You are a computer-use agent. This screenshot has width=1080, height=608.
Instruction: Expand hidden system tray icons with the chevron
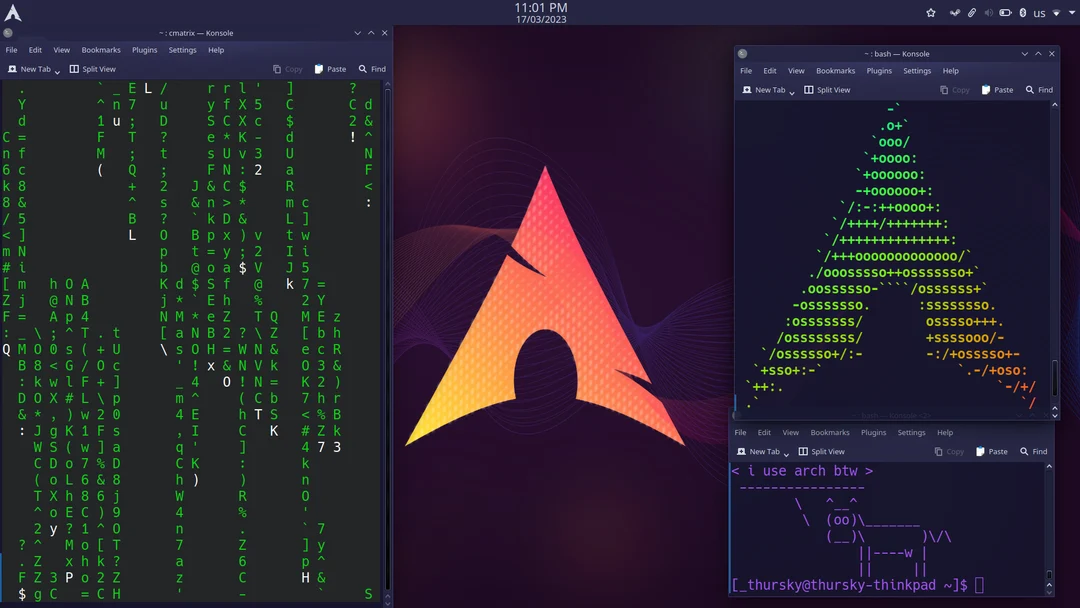coord(1071,13)
